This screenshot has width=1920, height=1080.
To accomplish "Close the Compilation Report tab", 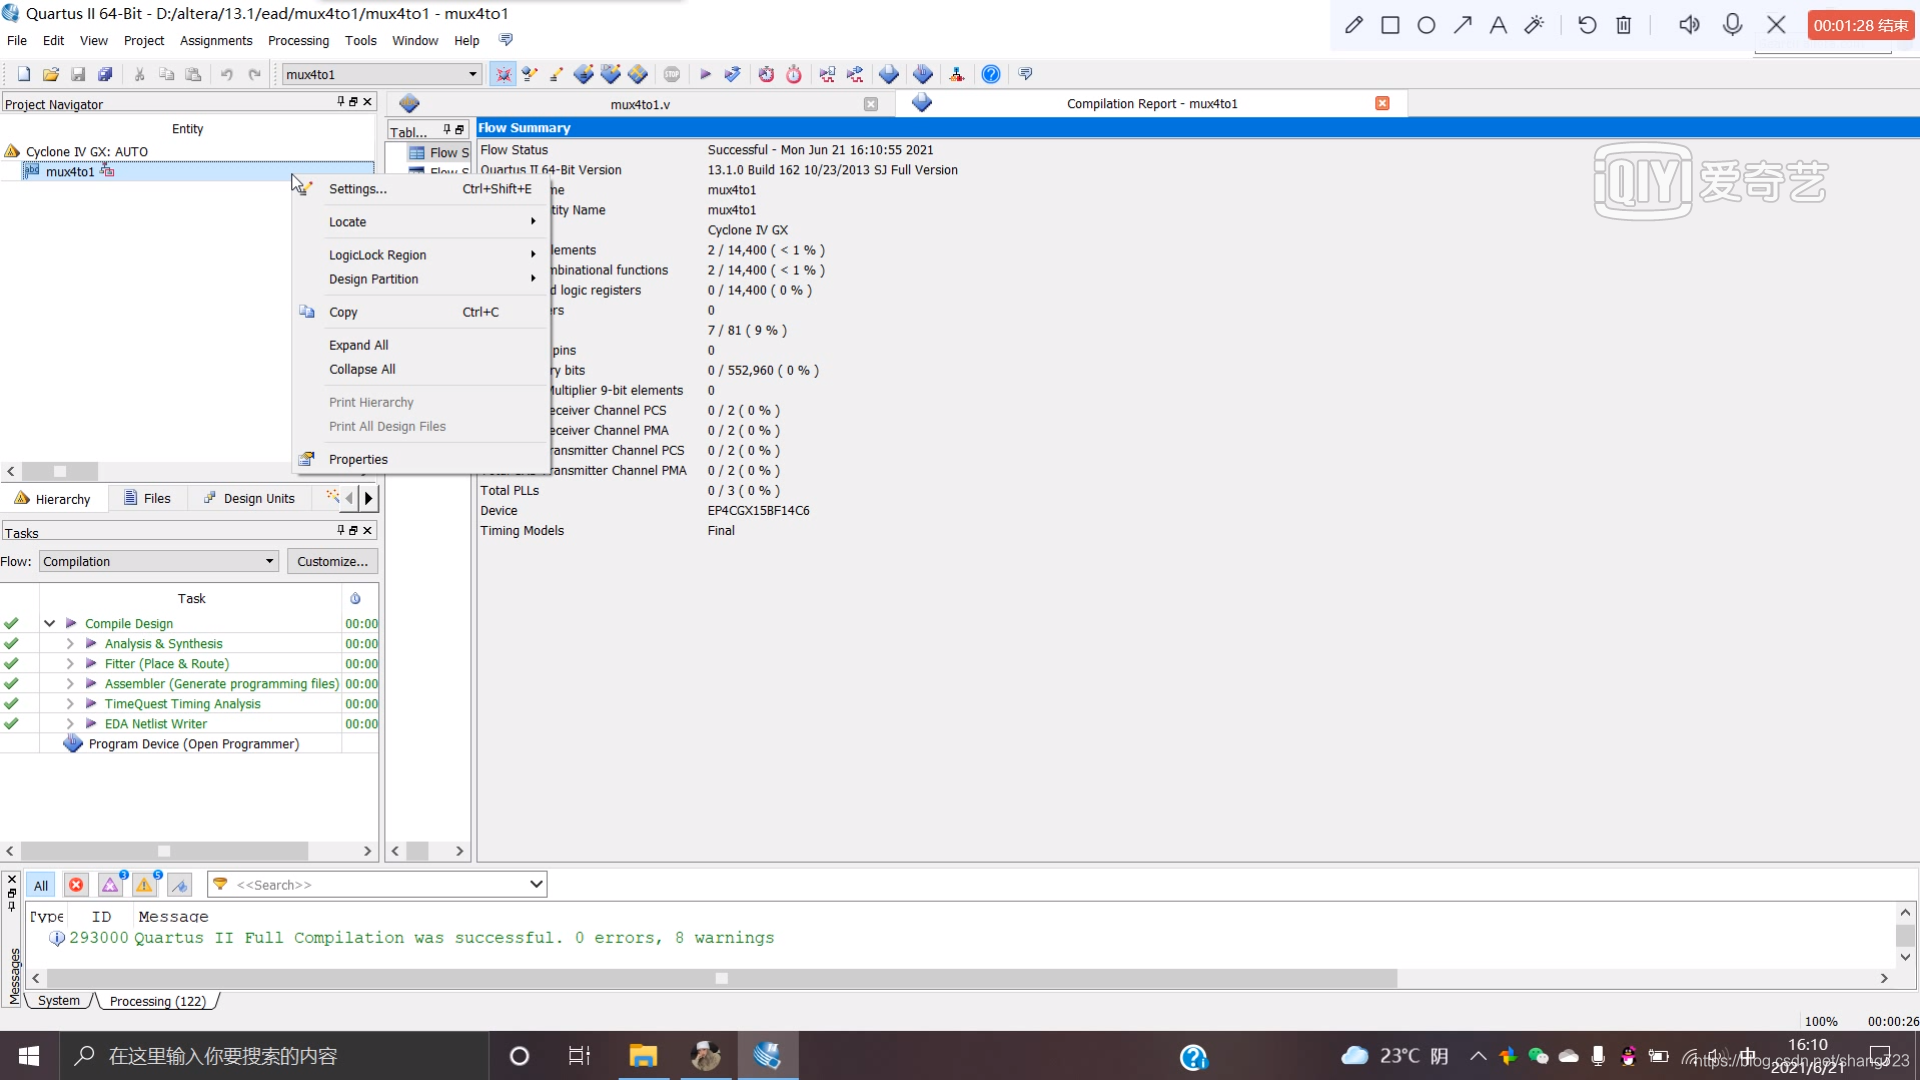I will (x=1382, y=103).
